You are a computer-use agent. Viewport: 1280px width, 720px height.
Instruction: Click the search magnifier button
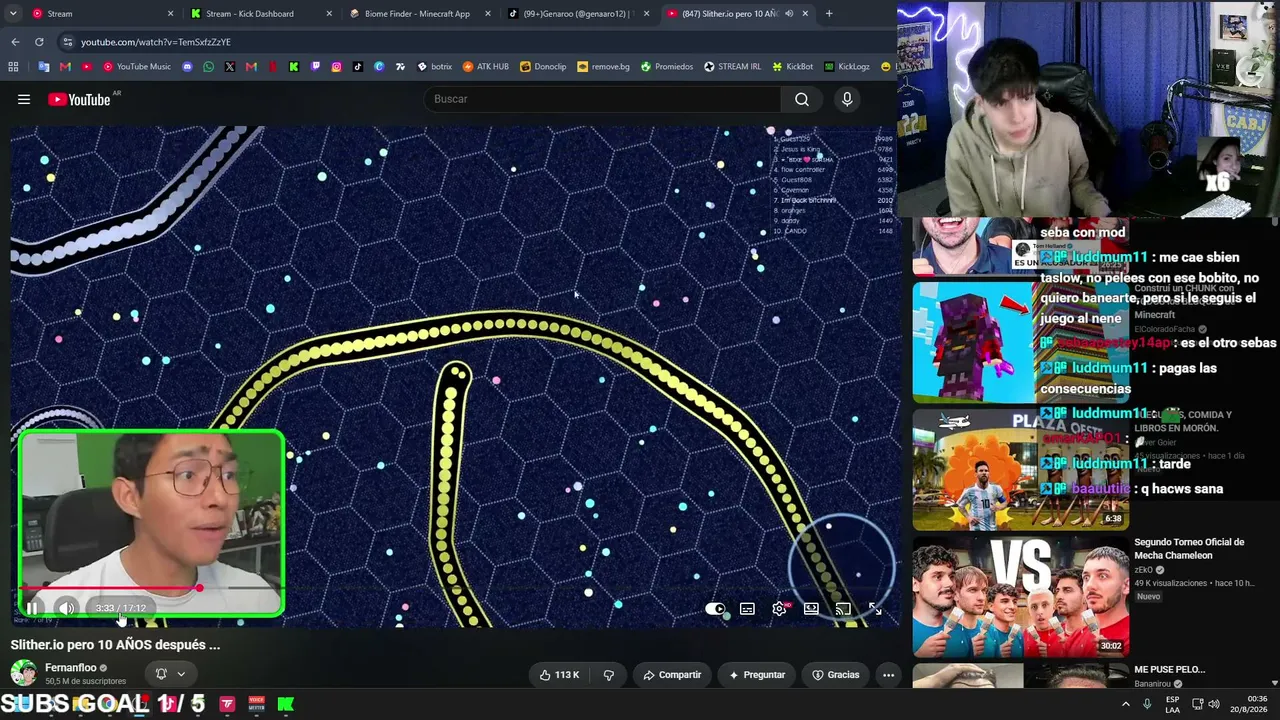[x=802, y=99]
